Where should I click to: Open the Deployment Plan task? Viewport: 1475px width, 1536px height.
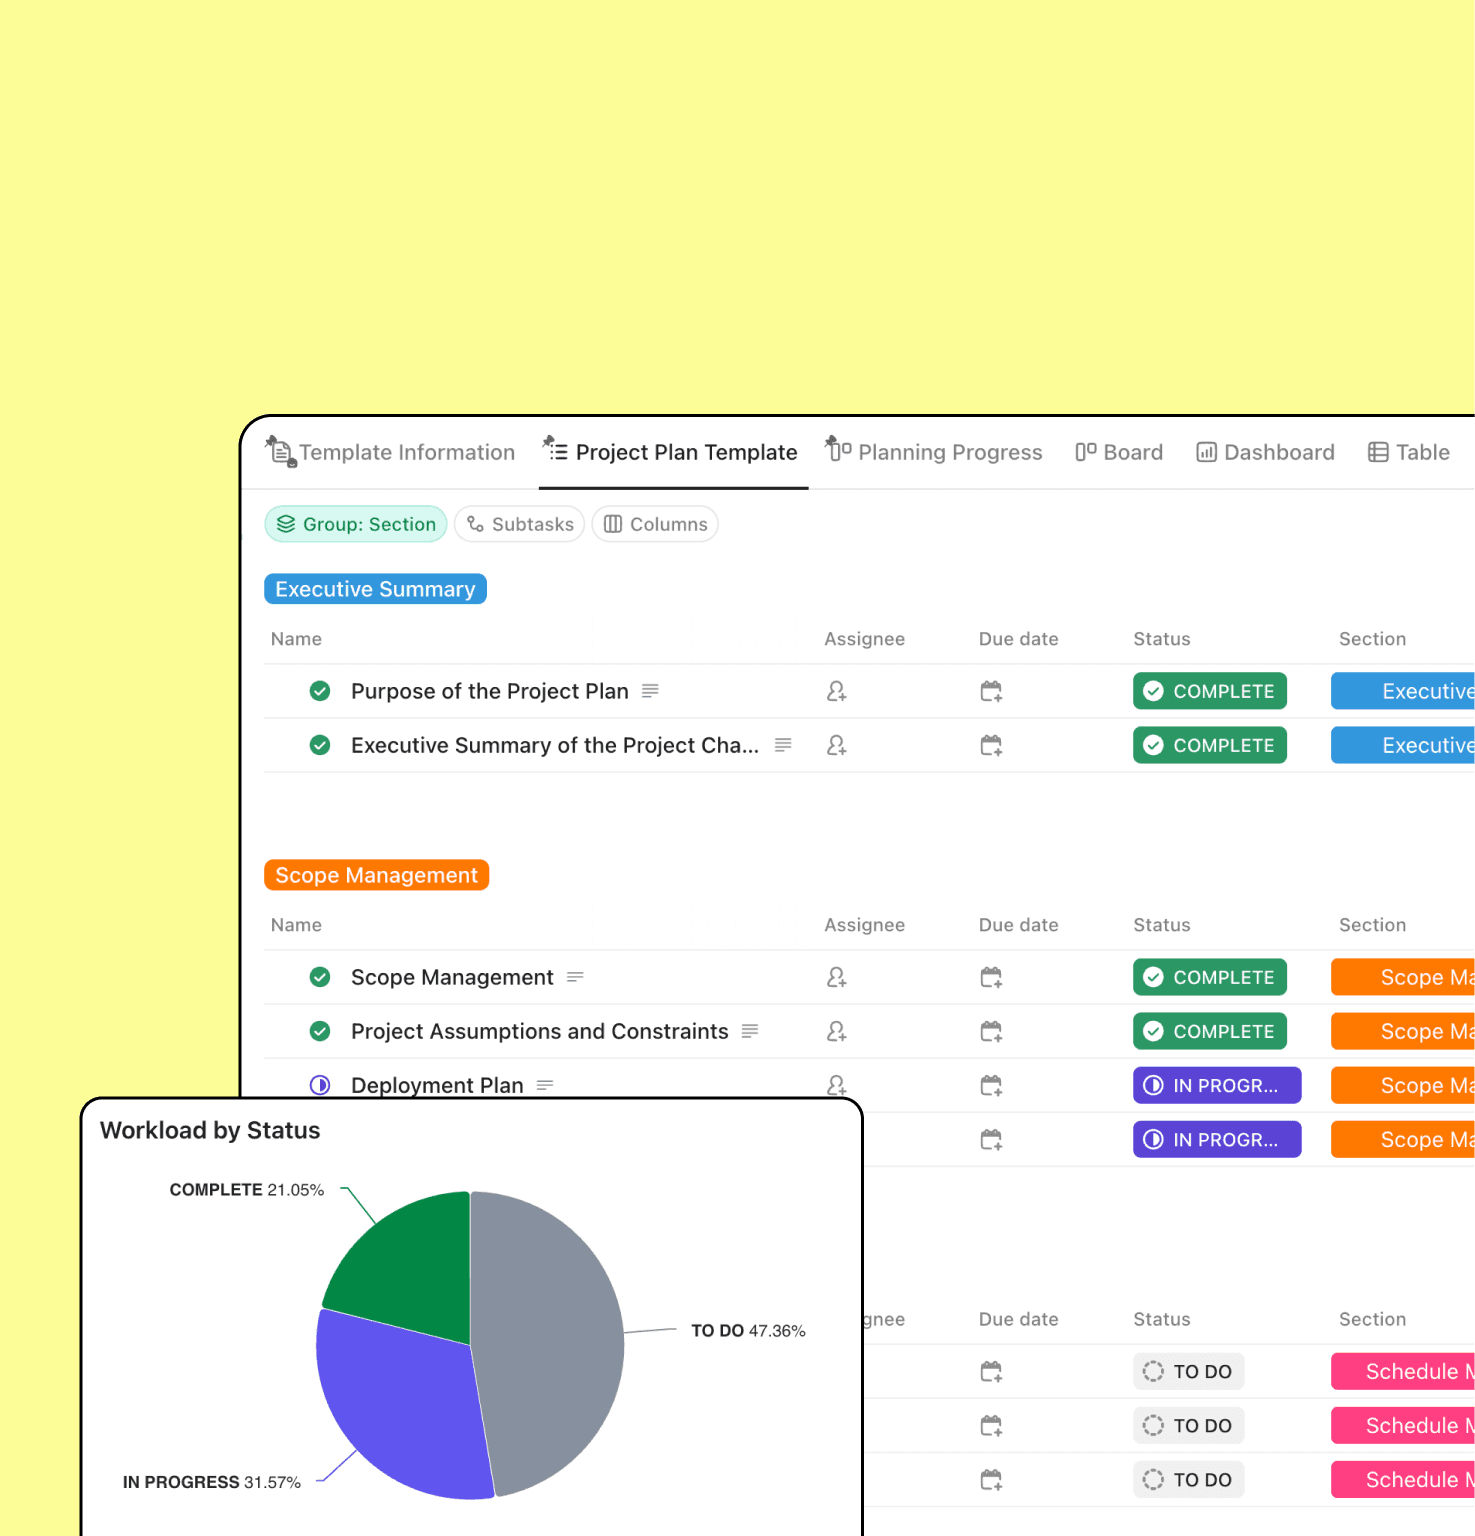click(x=437, y=1085)
